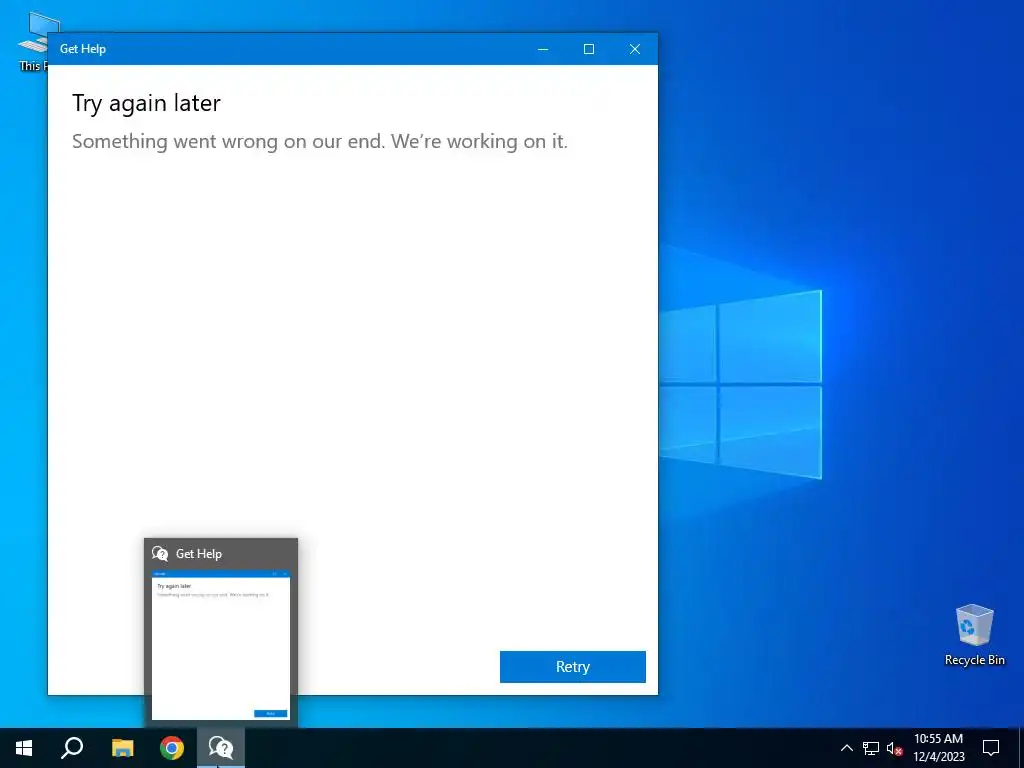Select the This PC desktop icon

click(33, 42)
